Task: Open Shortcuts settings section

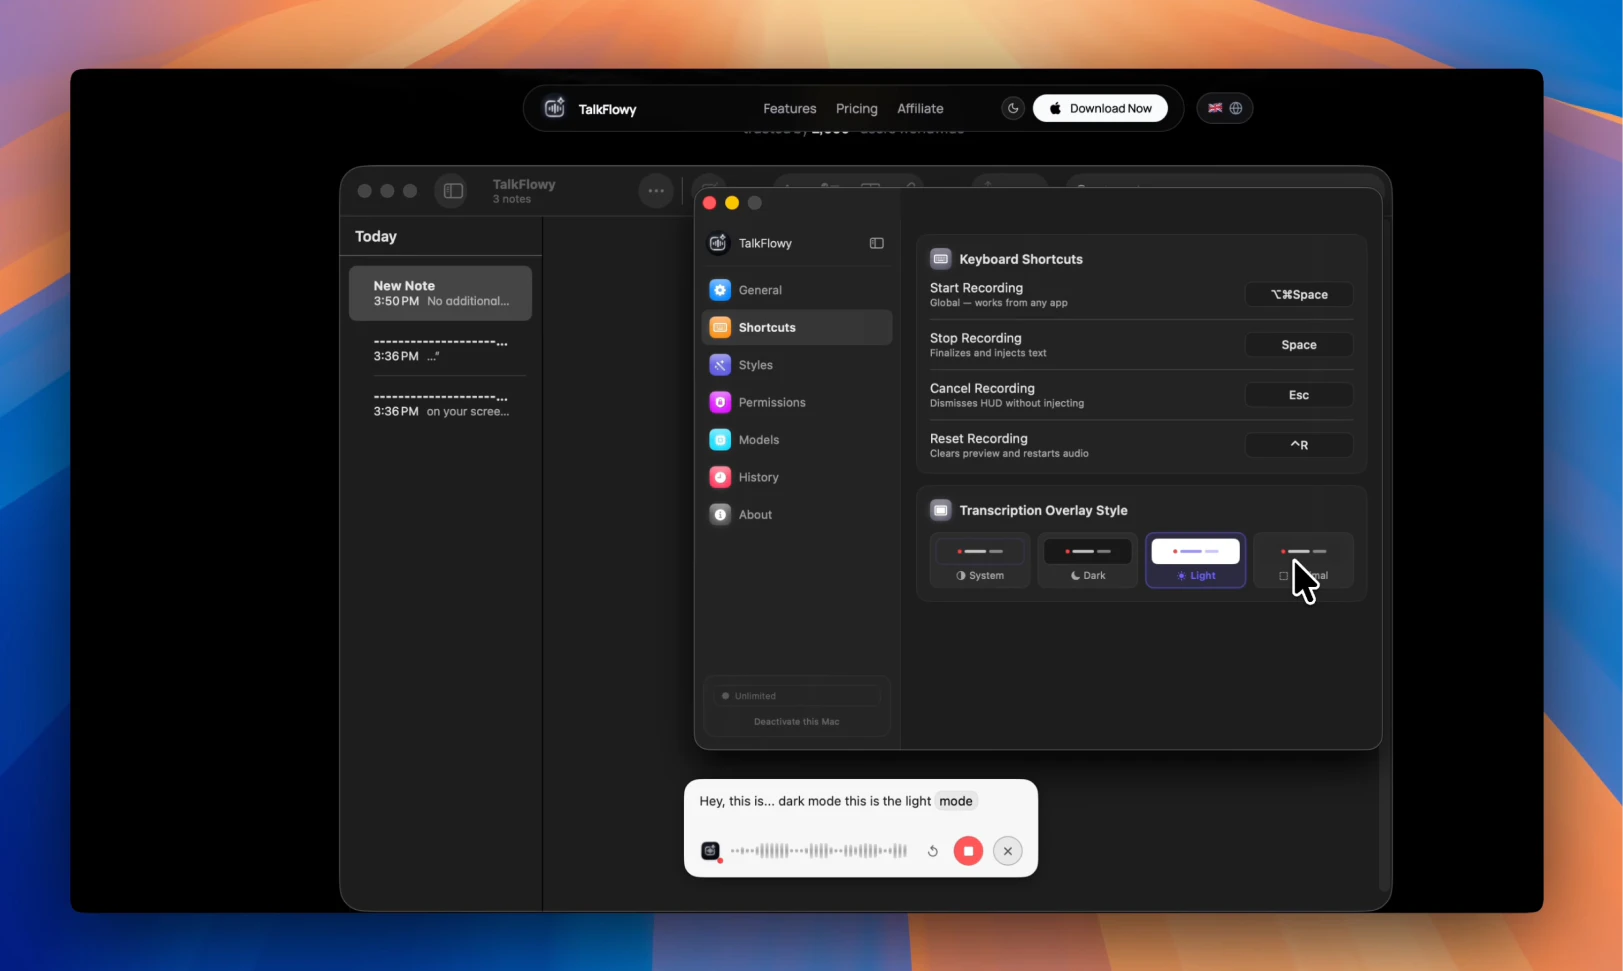Action: coord(797,327)
